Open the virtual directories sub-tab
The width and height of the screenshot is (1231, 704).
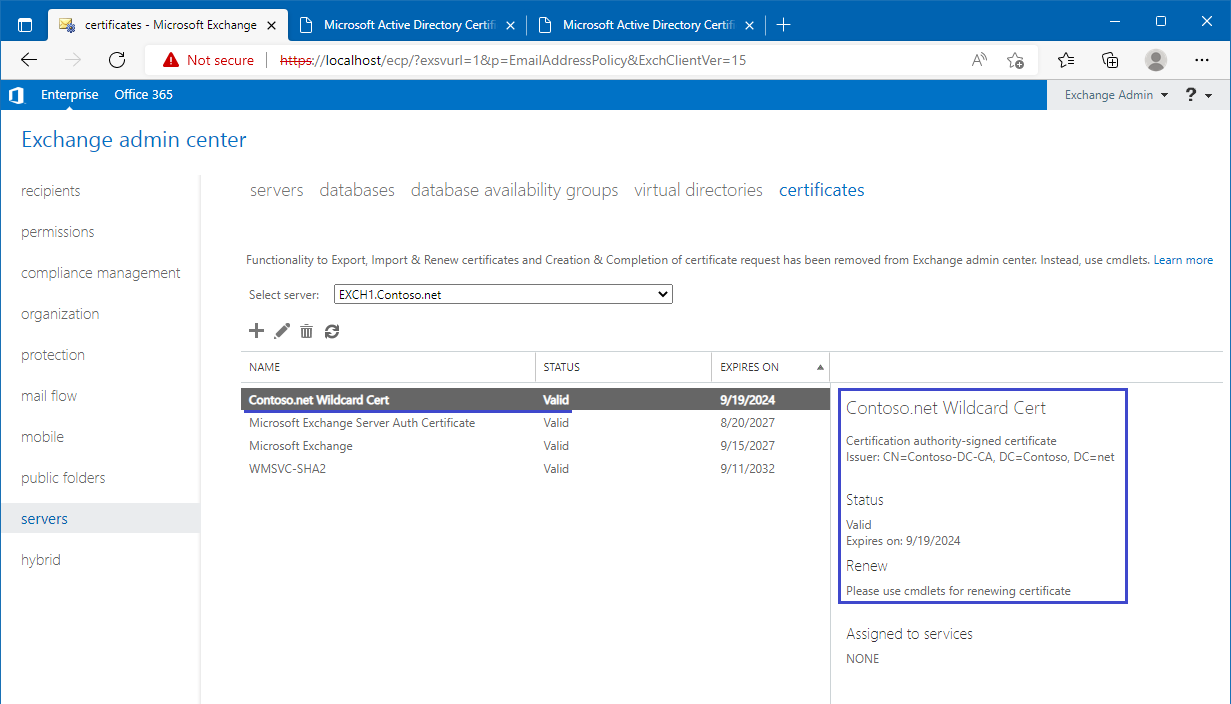(698, 190)
